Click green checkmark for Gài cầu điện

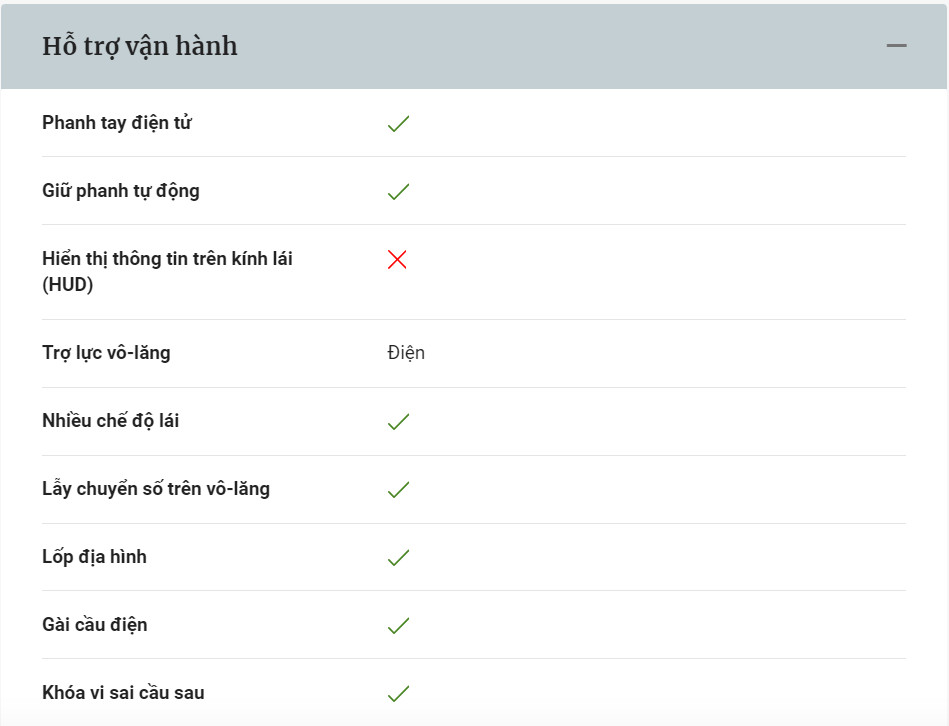[x=398, y=625]
